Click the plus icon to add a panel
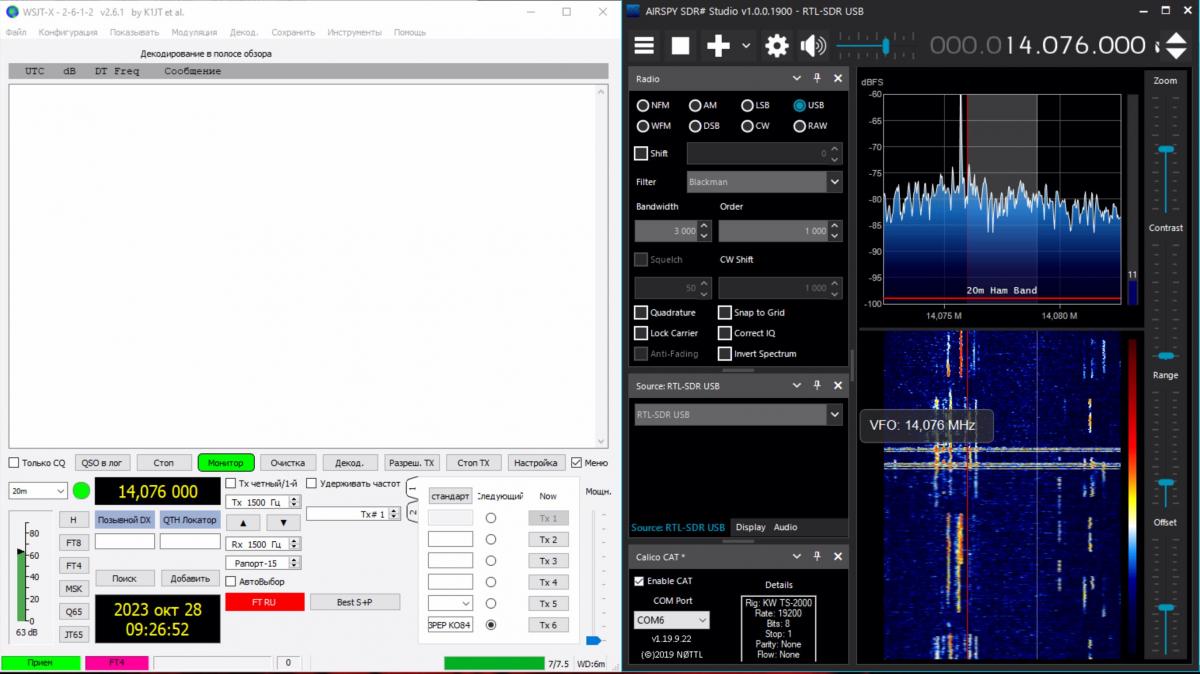Viewport: 1200px width, 674px height. tap(718, 45)
